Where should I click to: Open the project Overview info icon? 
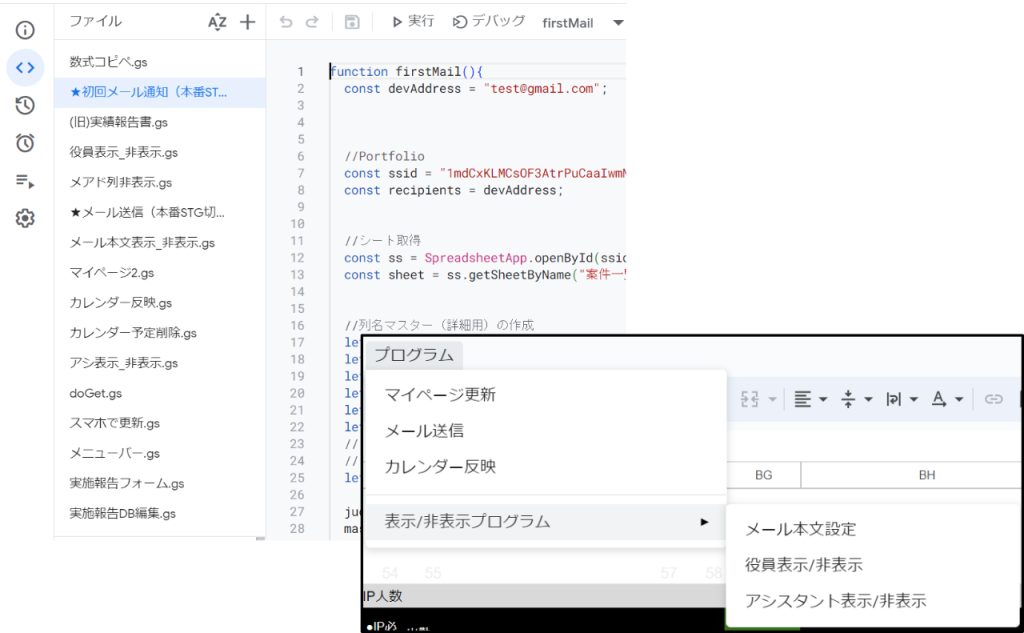coord(25,30)
